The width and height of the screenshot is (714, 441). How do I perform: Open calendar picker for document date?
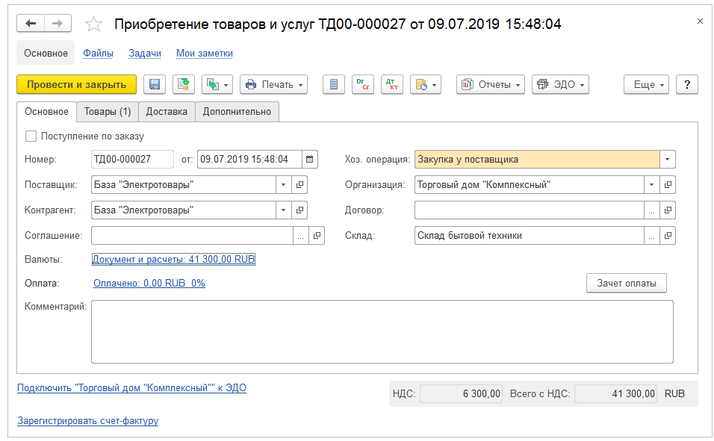tap(309, 159)
